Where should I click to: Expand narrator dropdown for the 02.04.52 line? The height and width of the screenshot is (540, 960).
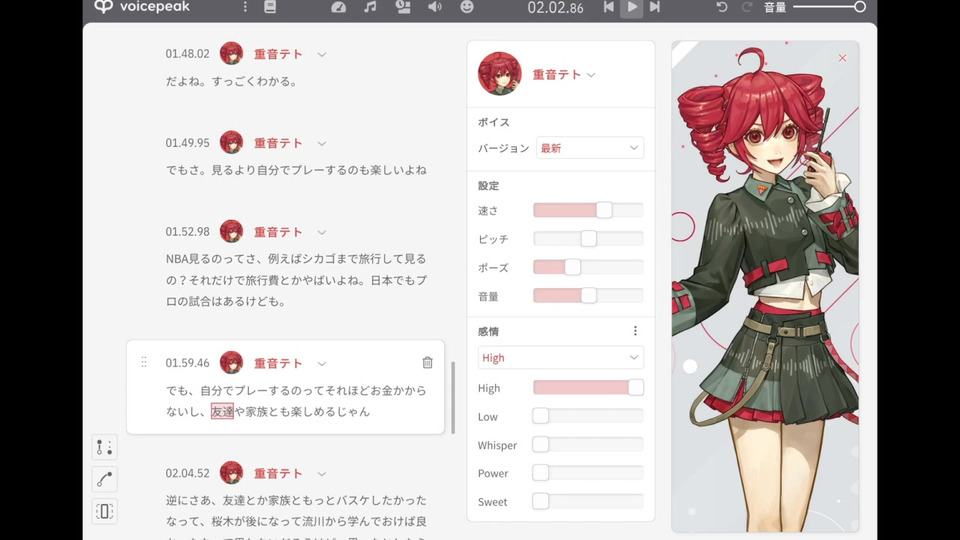321,474
